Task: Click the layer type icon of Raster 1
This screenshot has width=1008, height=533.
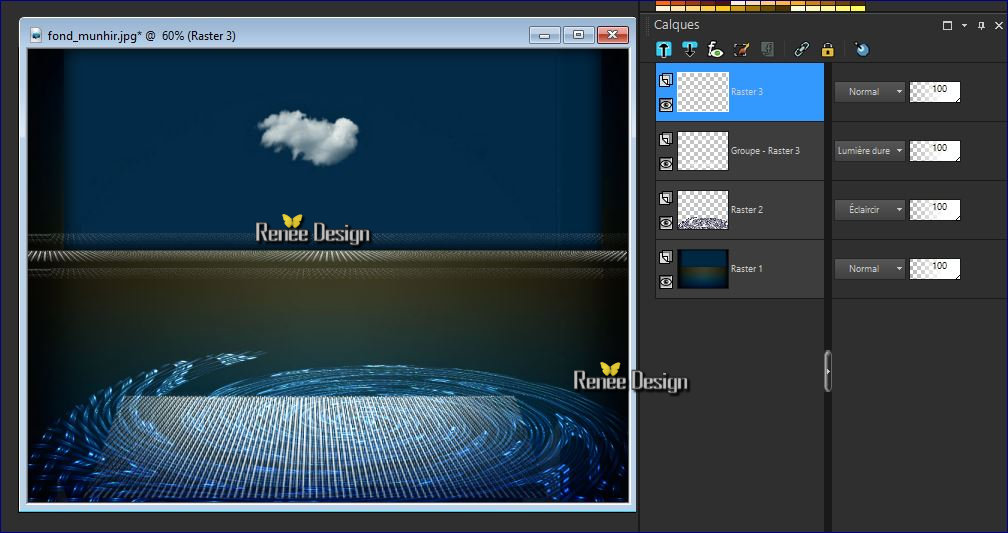Action: 666,257
